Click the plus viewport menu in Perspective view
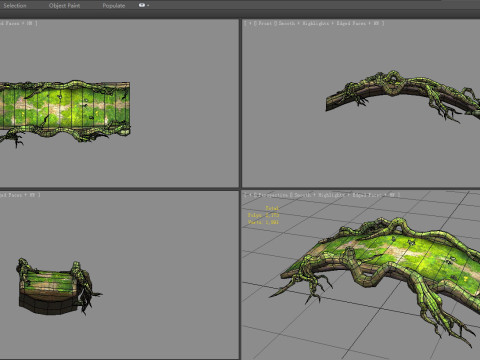480x360 pixels. pyautogui.click(x=250, y=195)
